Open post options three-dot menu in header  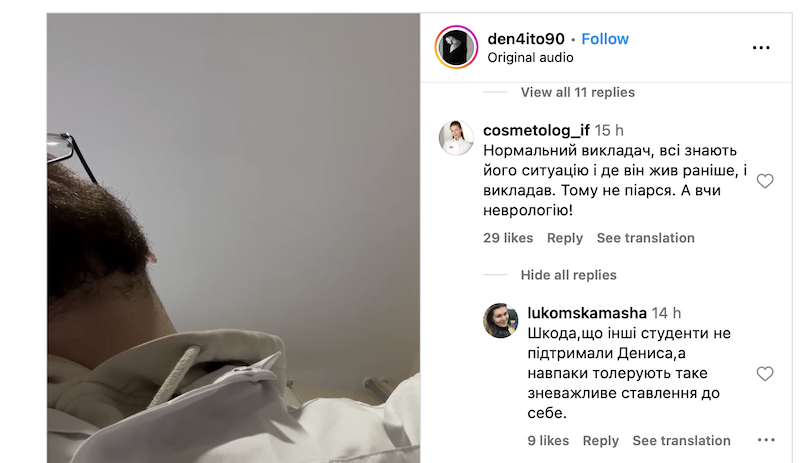(x=761, y=47)
